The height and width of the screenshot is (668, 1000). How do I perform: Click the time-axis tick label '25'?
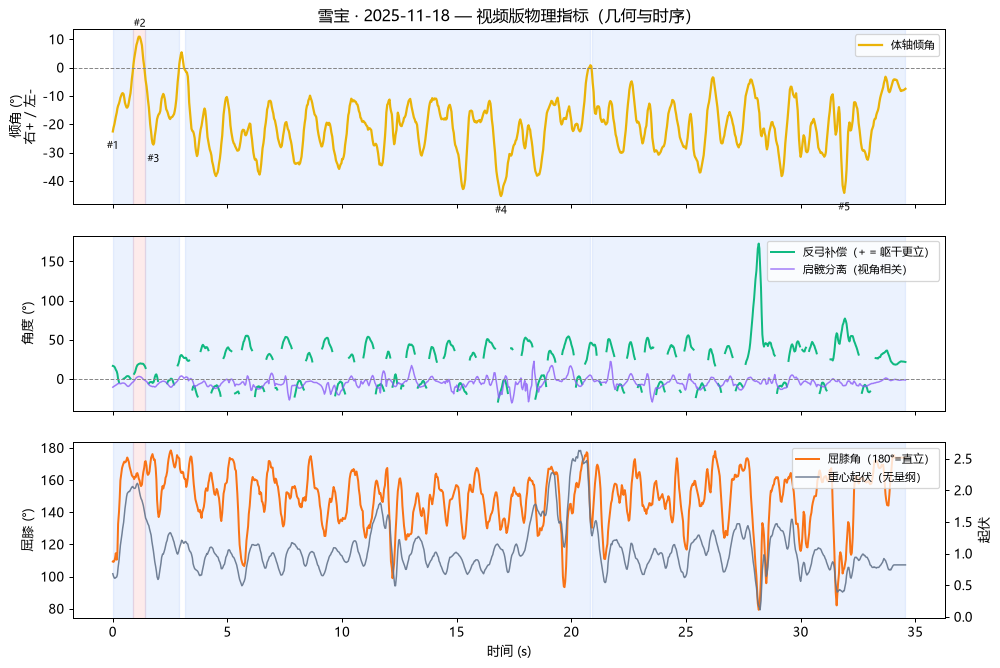[686, 632]
